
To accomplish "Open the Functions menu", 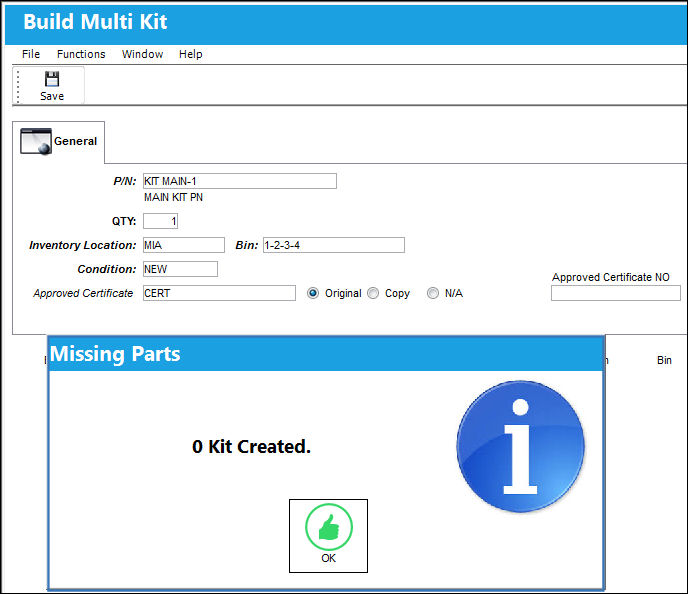I will click(x=81, y=54).
